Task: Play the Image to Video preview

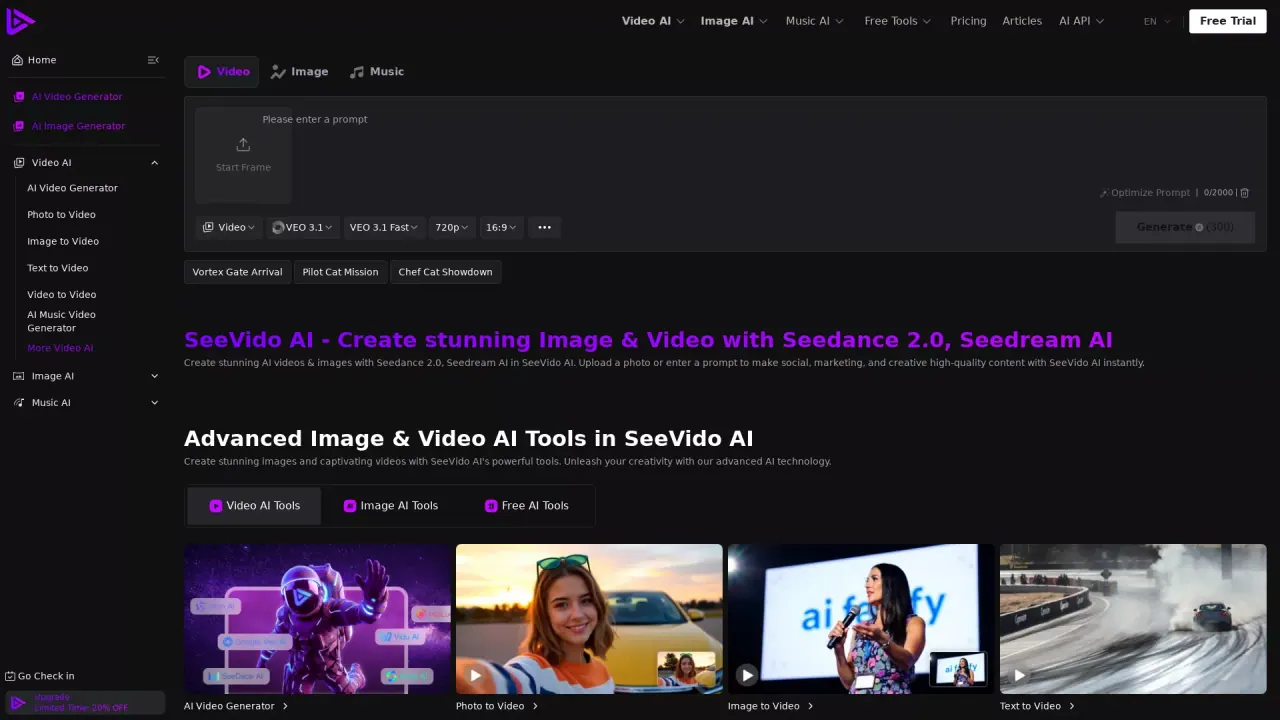Action: 747,675
